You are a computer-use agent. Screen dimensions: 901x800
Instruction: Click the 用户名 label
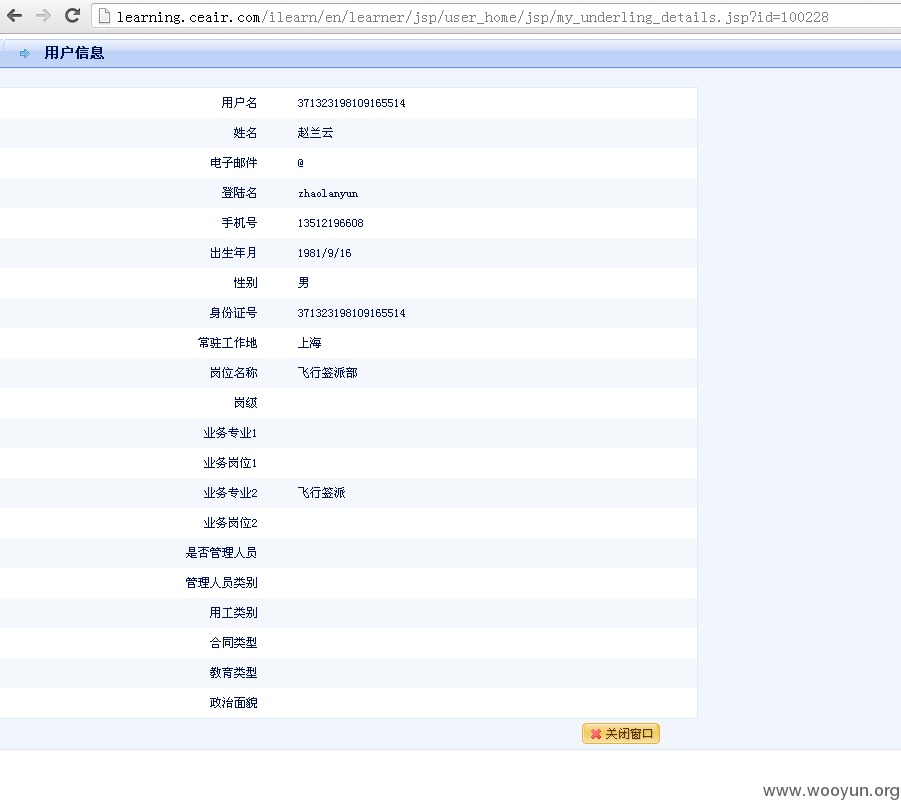(x=239, y=103)
